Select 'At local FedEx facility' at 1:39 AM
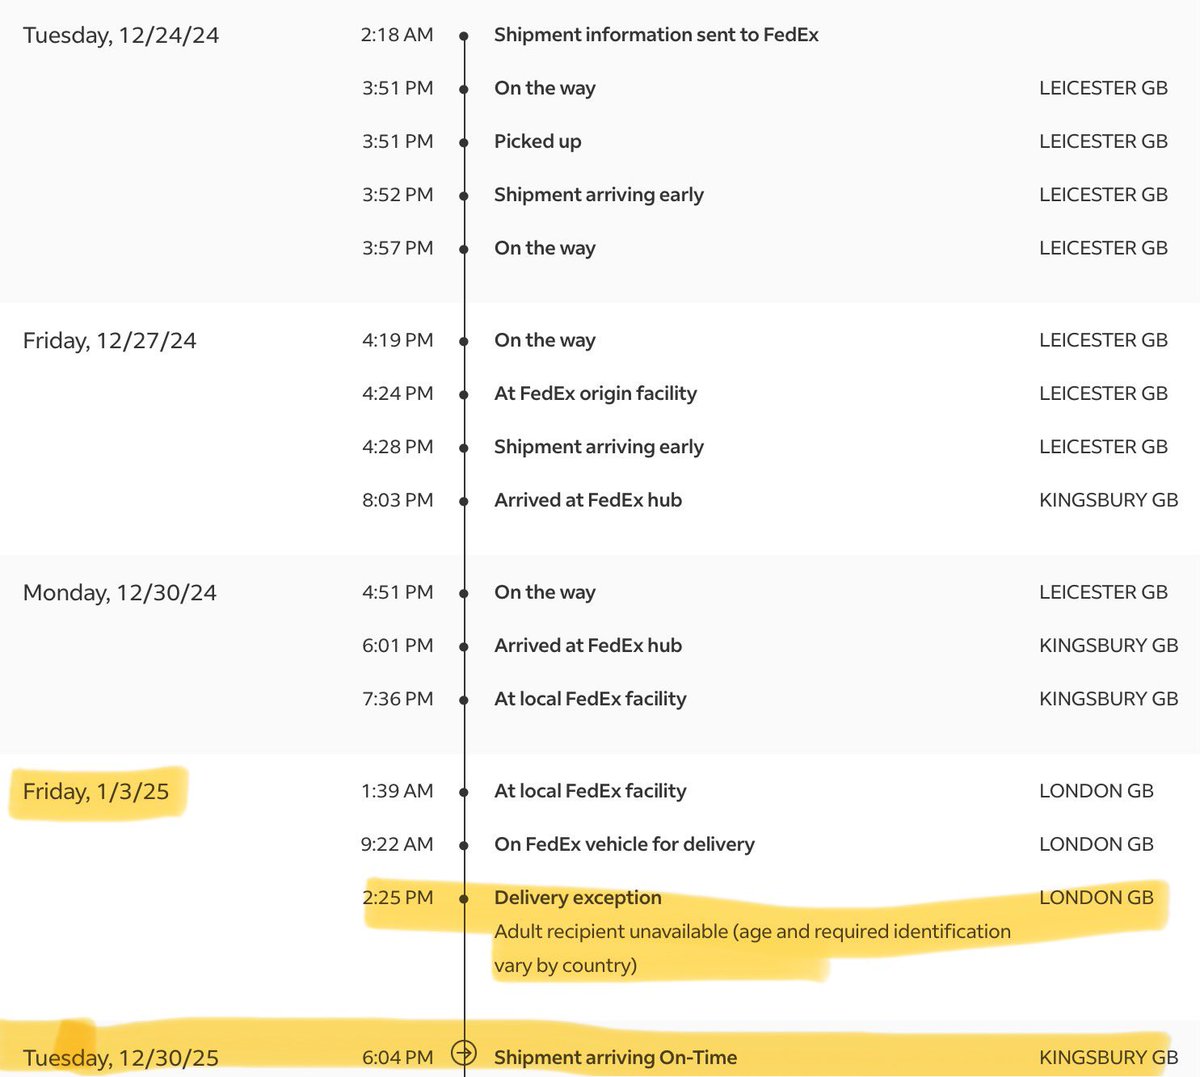The width and height of the screenshot is (1200, 1077). pyautogui.click(x=590, y=791)
